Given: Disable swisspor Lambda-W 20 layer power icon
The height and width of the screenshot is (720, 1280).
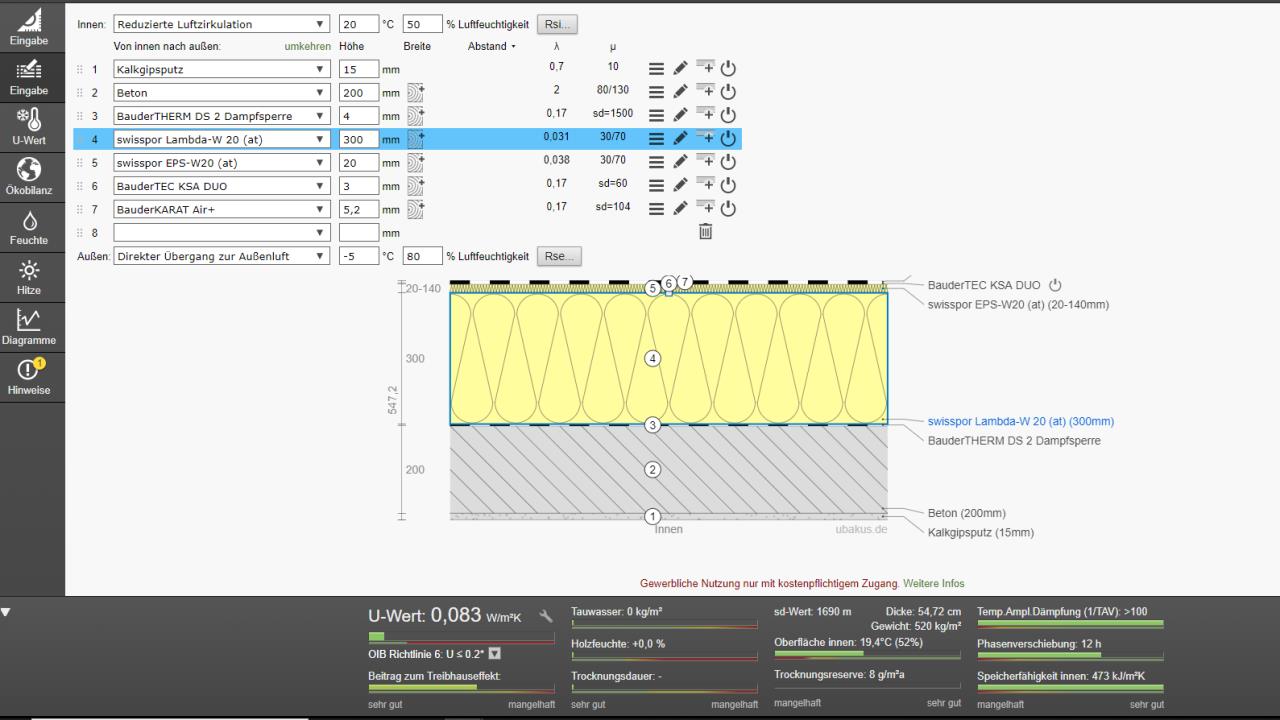Looking at the screenshot, I should click(x=728, y=139).
